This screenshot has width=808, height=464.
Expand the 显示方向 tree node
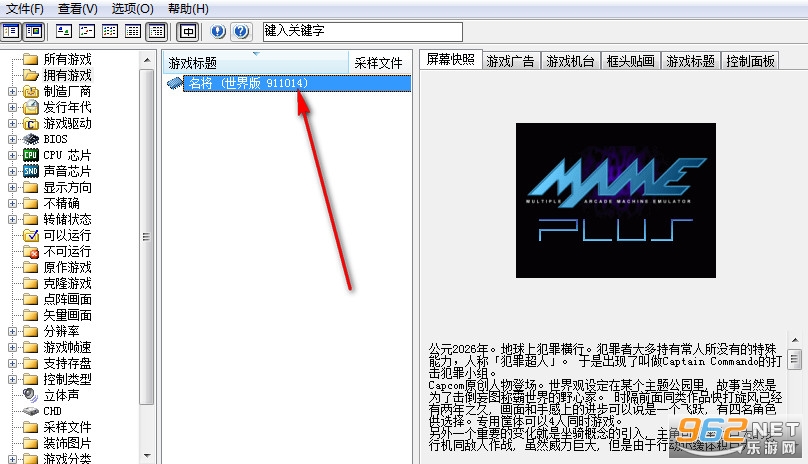(12, 188)
